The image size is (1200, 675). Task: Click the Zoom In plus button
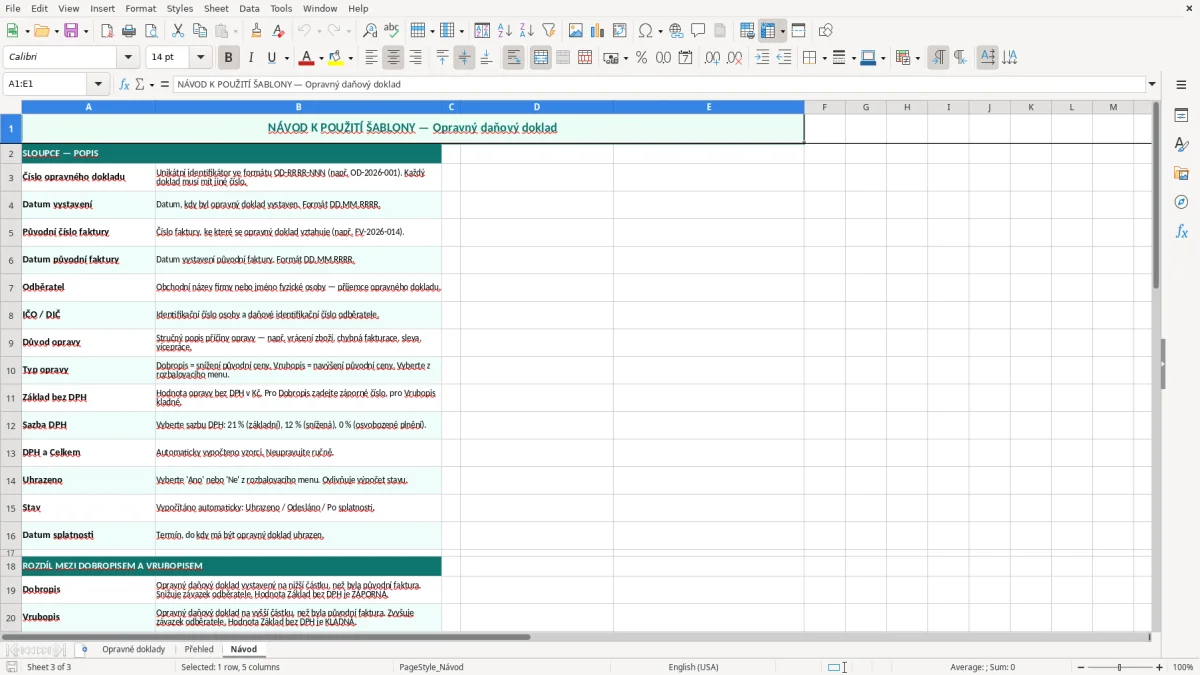pos(1160,667)
